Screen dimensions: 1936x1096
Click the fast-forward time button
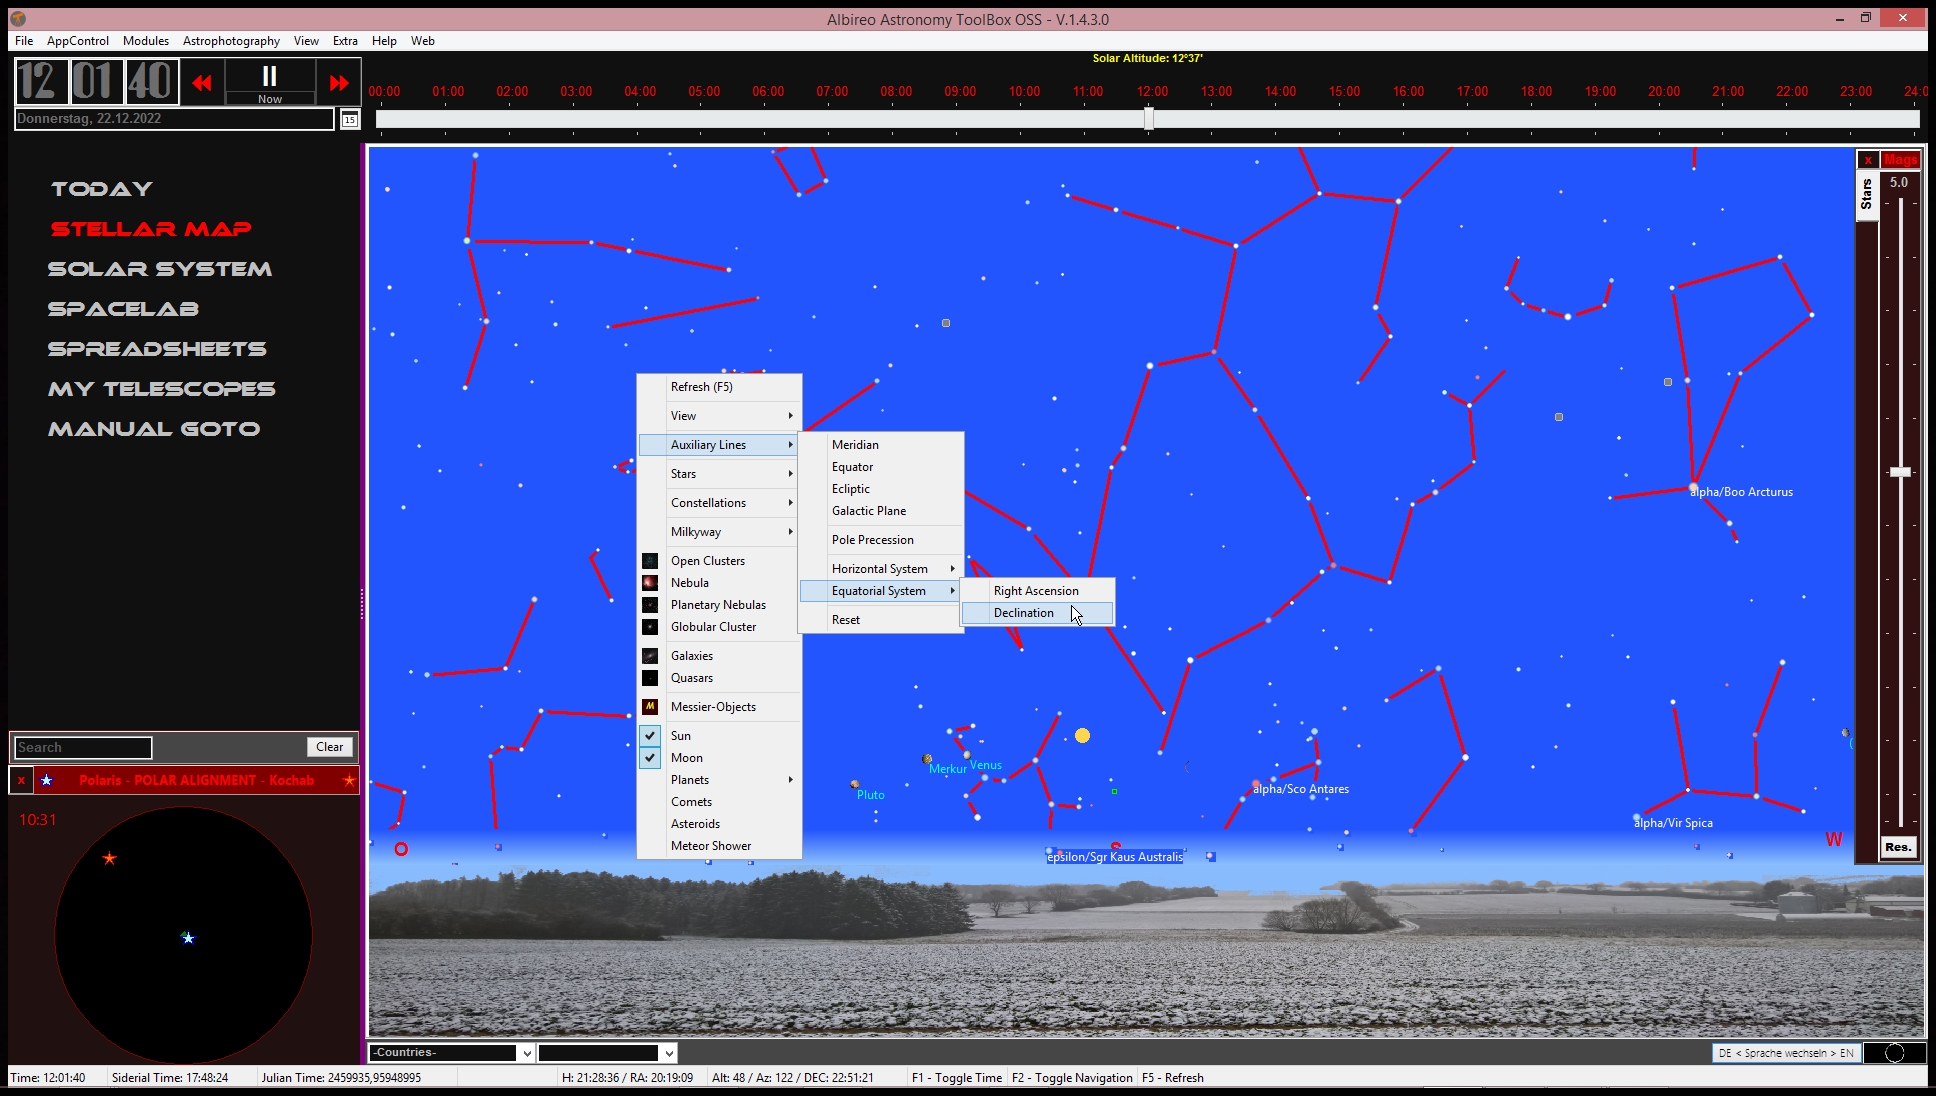click(x=339, y=83)
